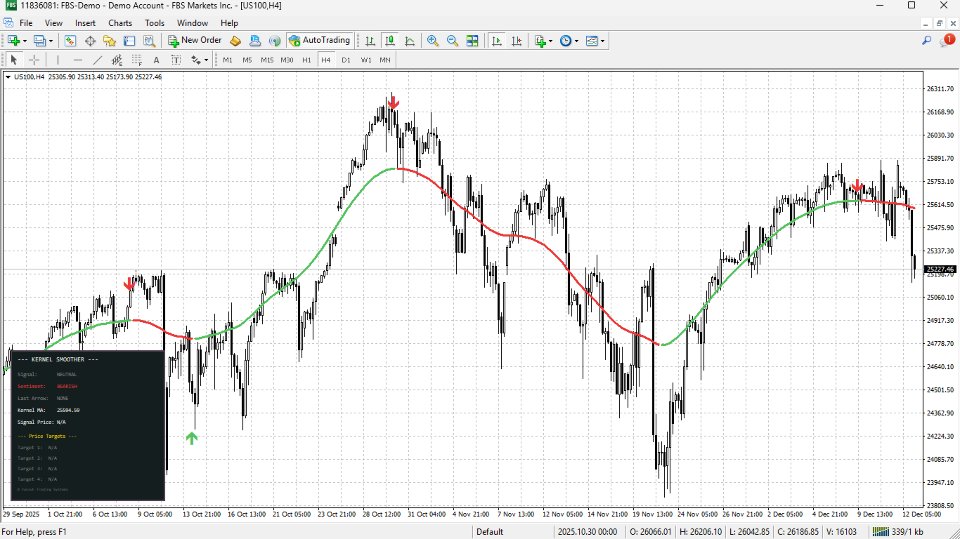Screen dimensions: 960x539
Task: Select the Horizontal Line drawing tool
Action: click(x=77, y=60)
